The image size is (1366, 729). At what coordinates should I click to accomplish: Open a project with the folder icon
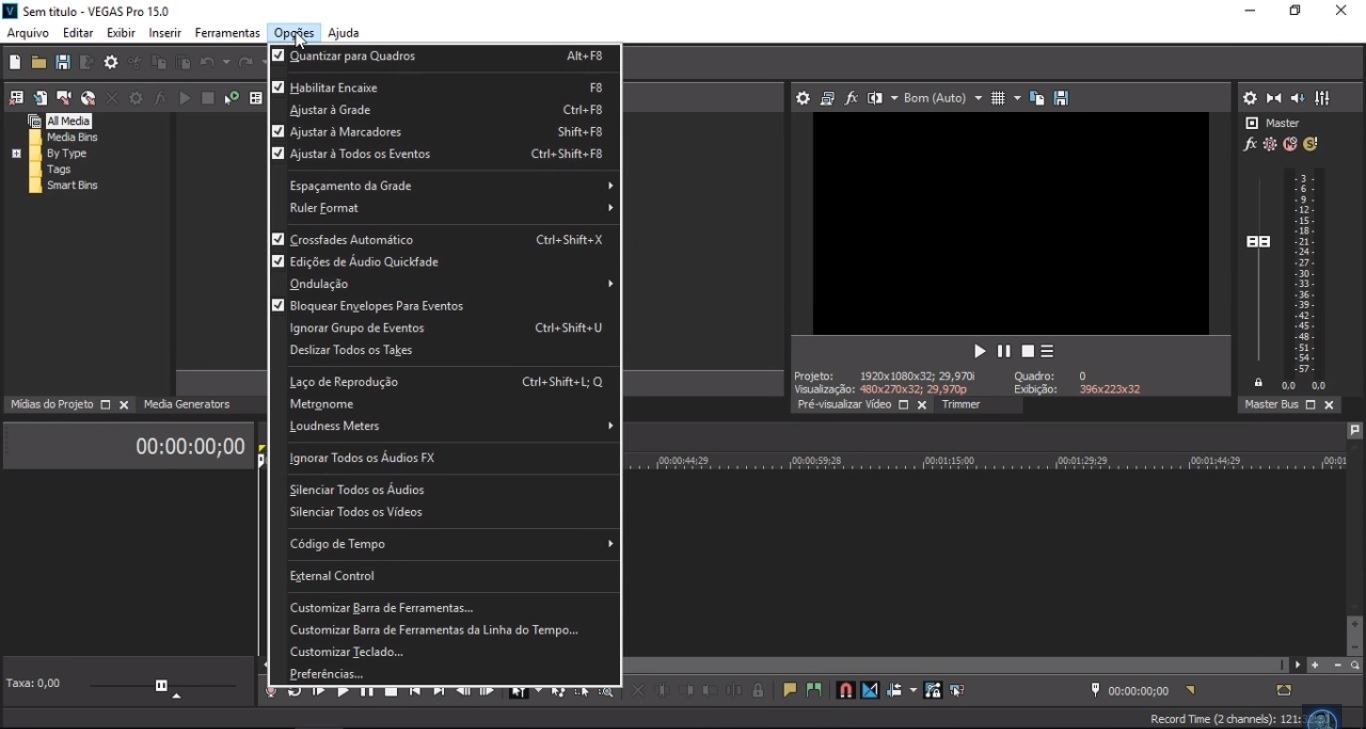point(38,62)
